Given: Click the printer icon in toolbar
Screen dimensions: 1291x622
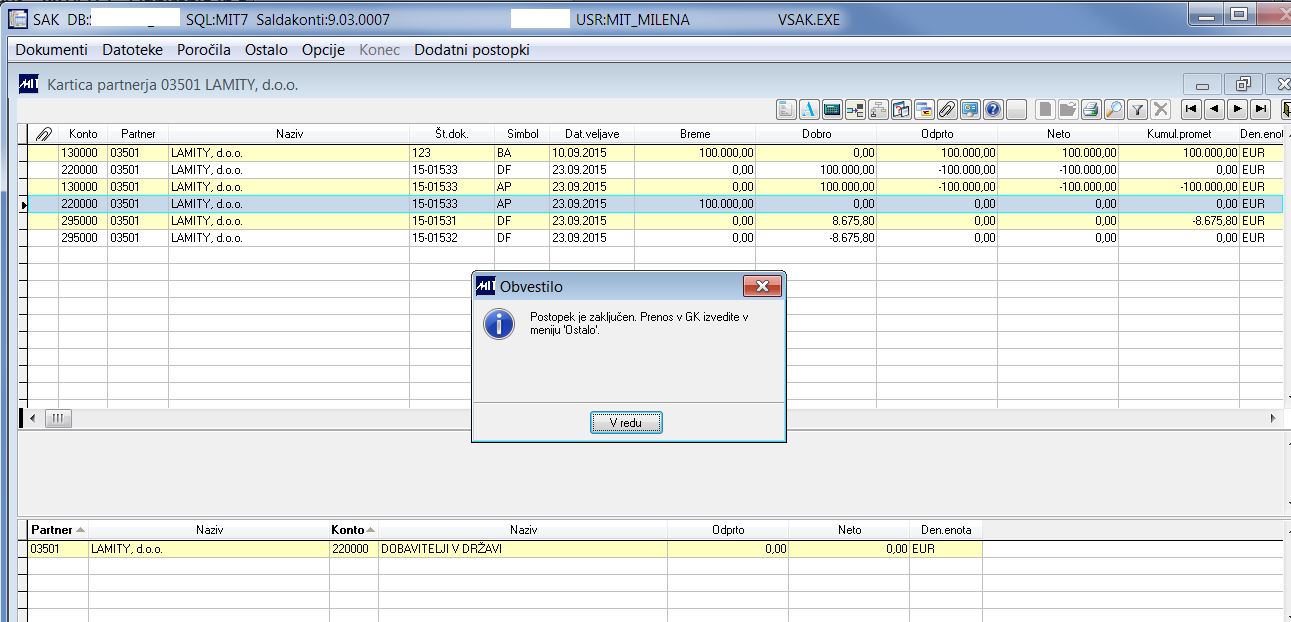Looking at the screenshot, I should [x=1091, y=109].
